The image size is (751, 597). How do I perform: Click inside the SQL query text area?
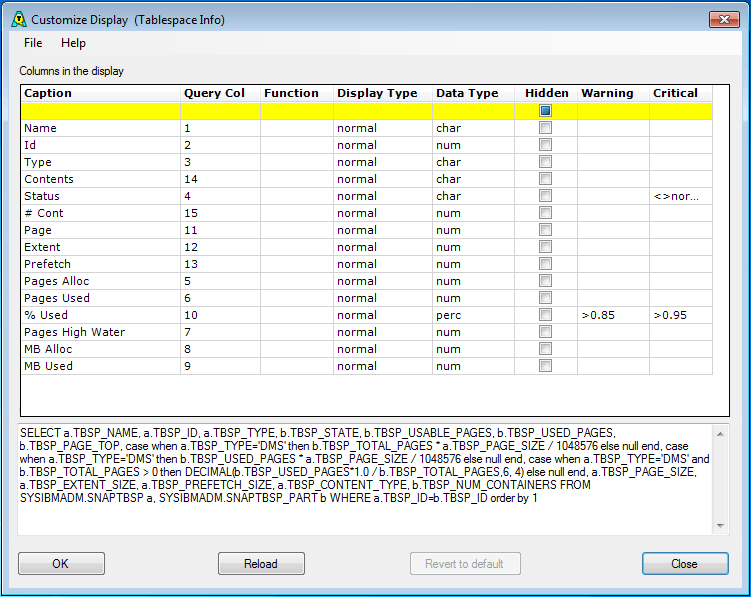pyautogui.click(x=365, y=480)
